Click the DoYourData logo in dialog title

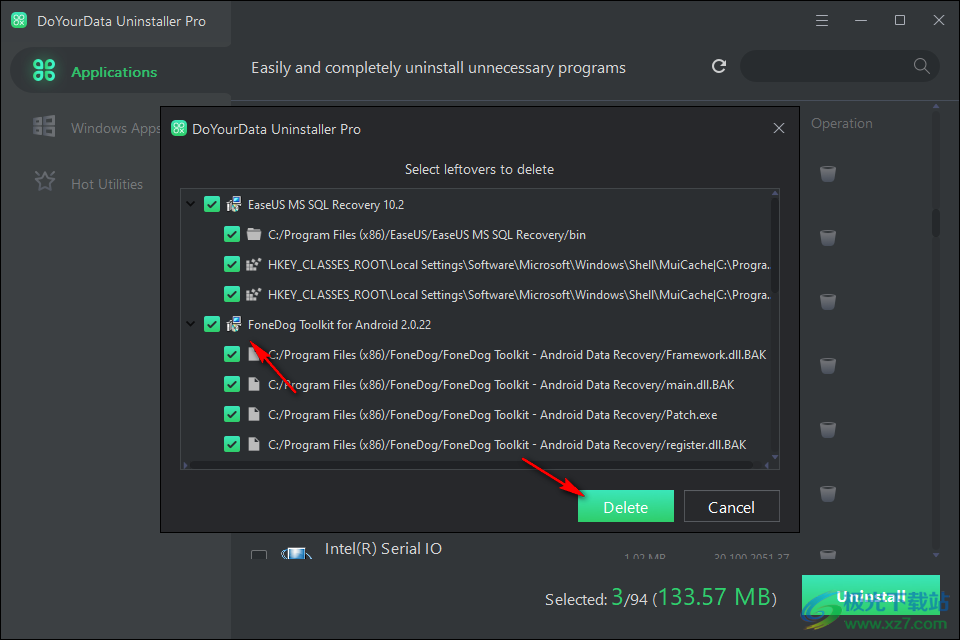179,128
